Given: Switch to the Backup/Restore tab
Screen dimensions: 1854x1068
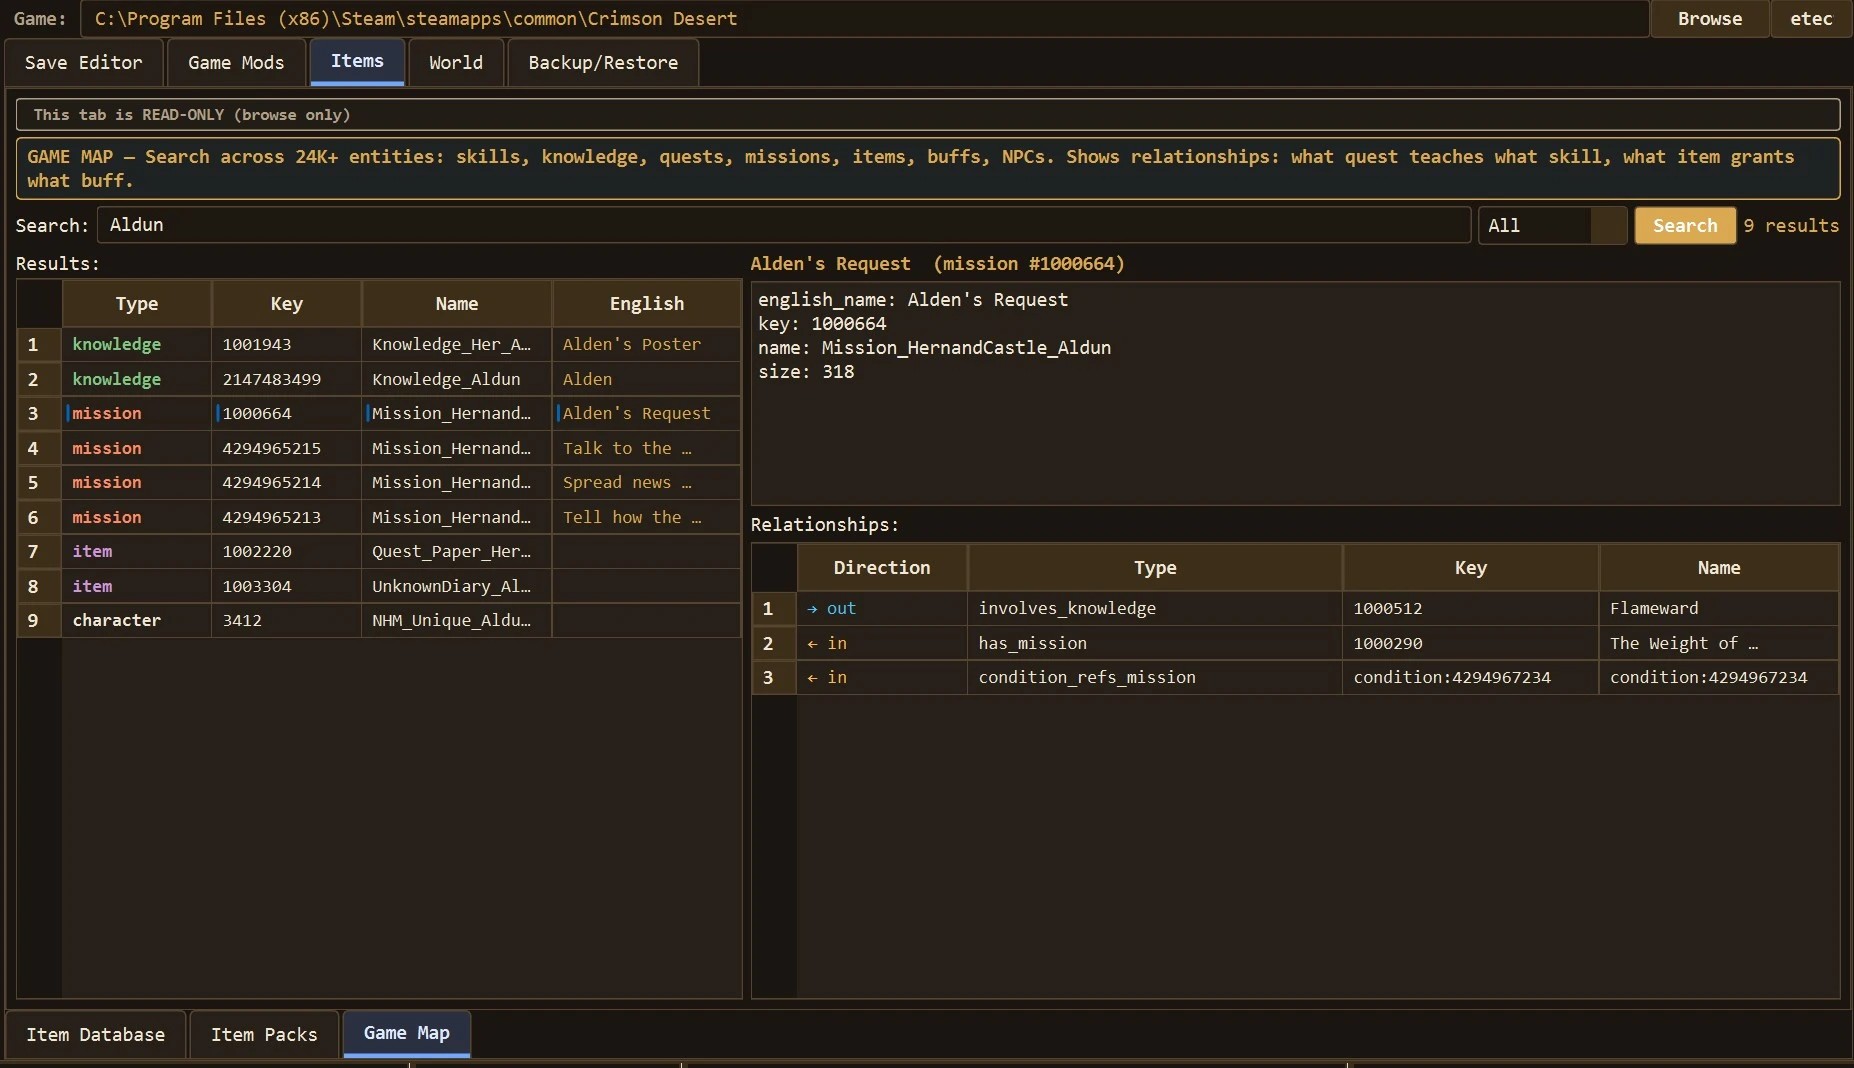Looking at the screenshot, I should tap(603, 63).
